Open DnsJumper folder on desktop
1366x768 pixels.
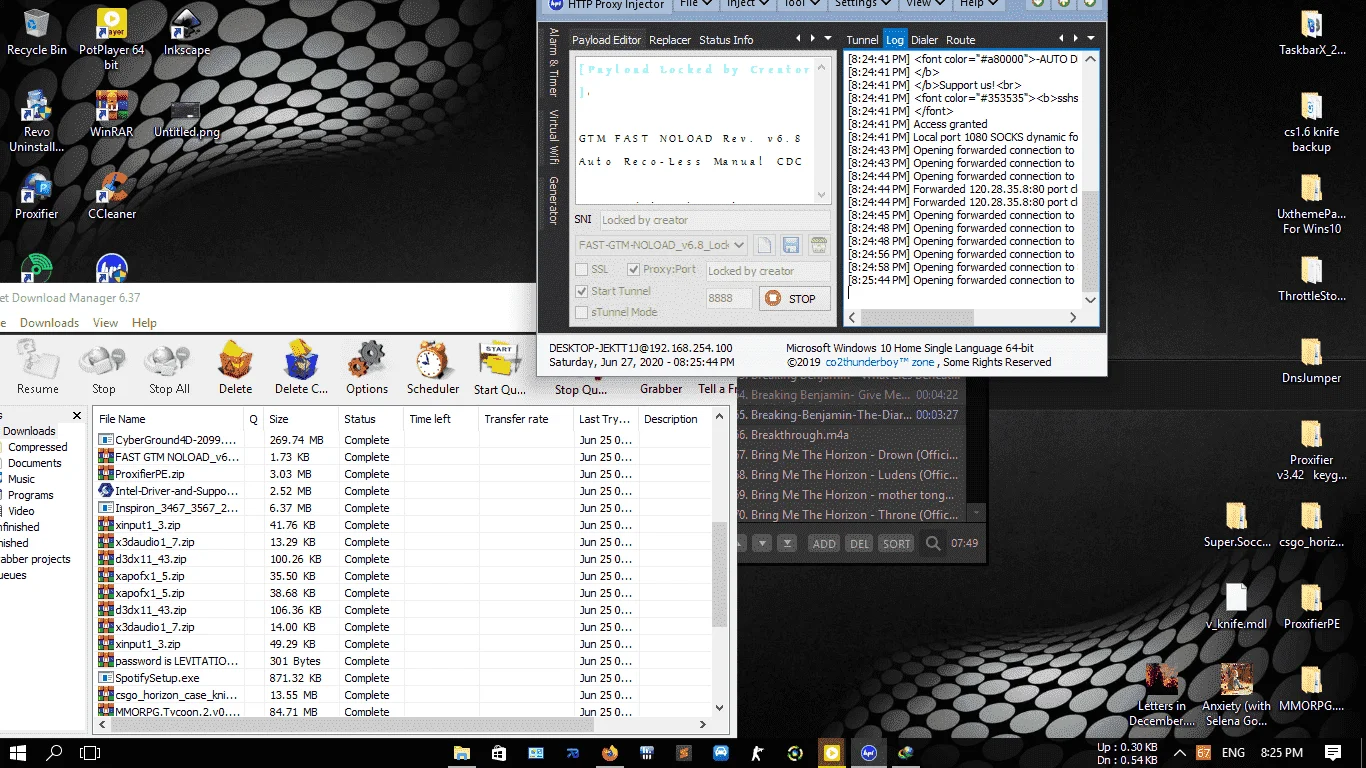tap(1311, 361)
